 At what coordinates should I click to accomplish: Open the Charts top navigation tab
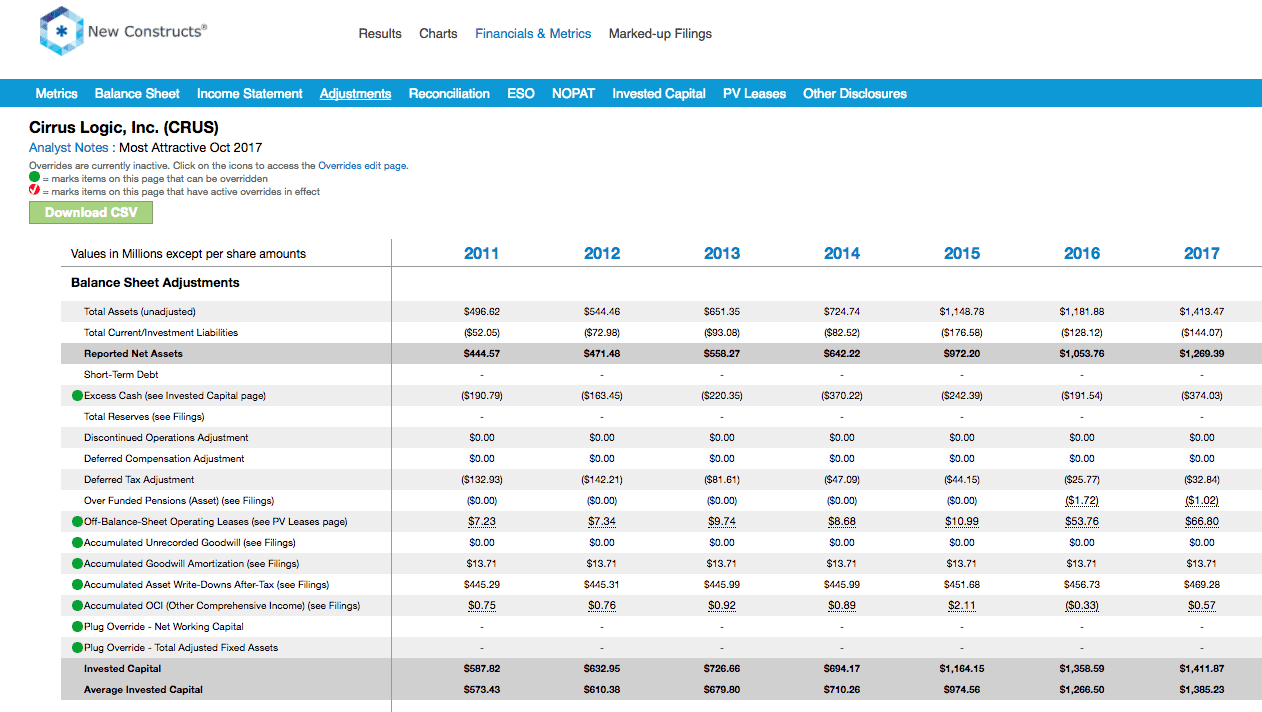pyautogui.click(x=438, y=34)
